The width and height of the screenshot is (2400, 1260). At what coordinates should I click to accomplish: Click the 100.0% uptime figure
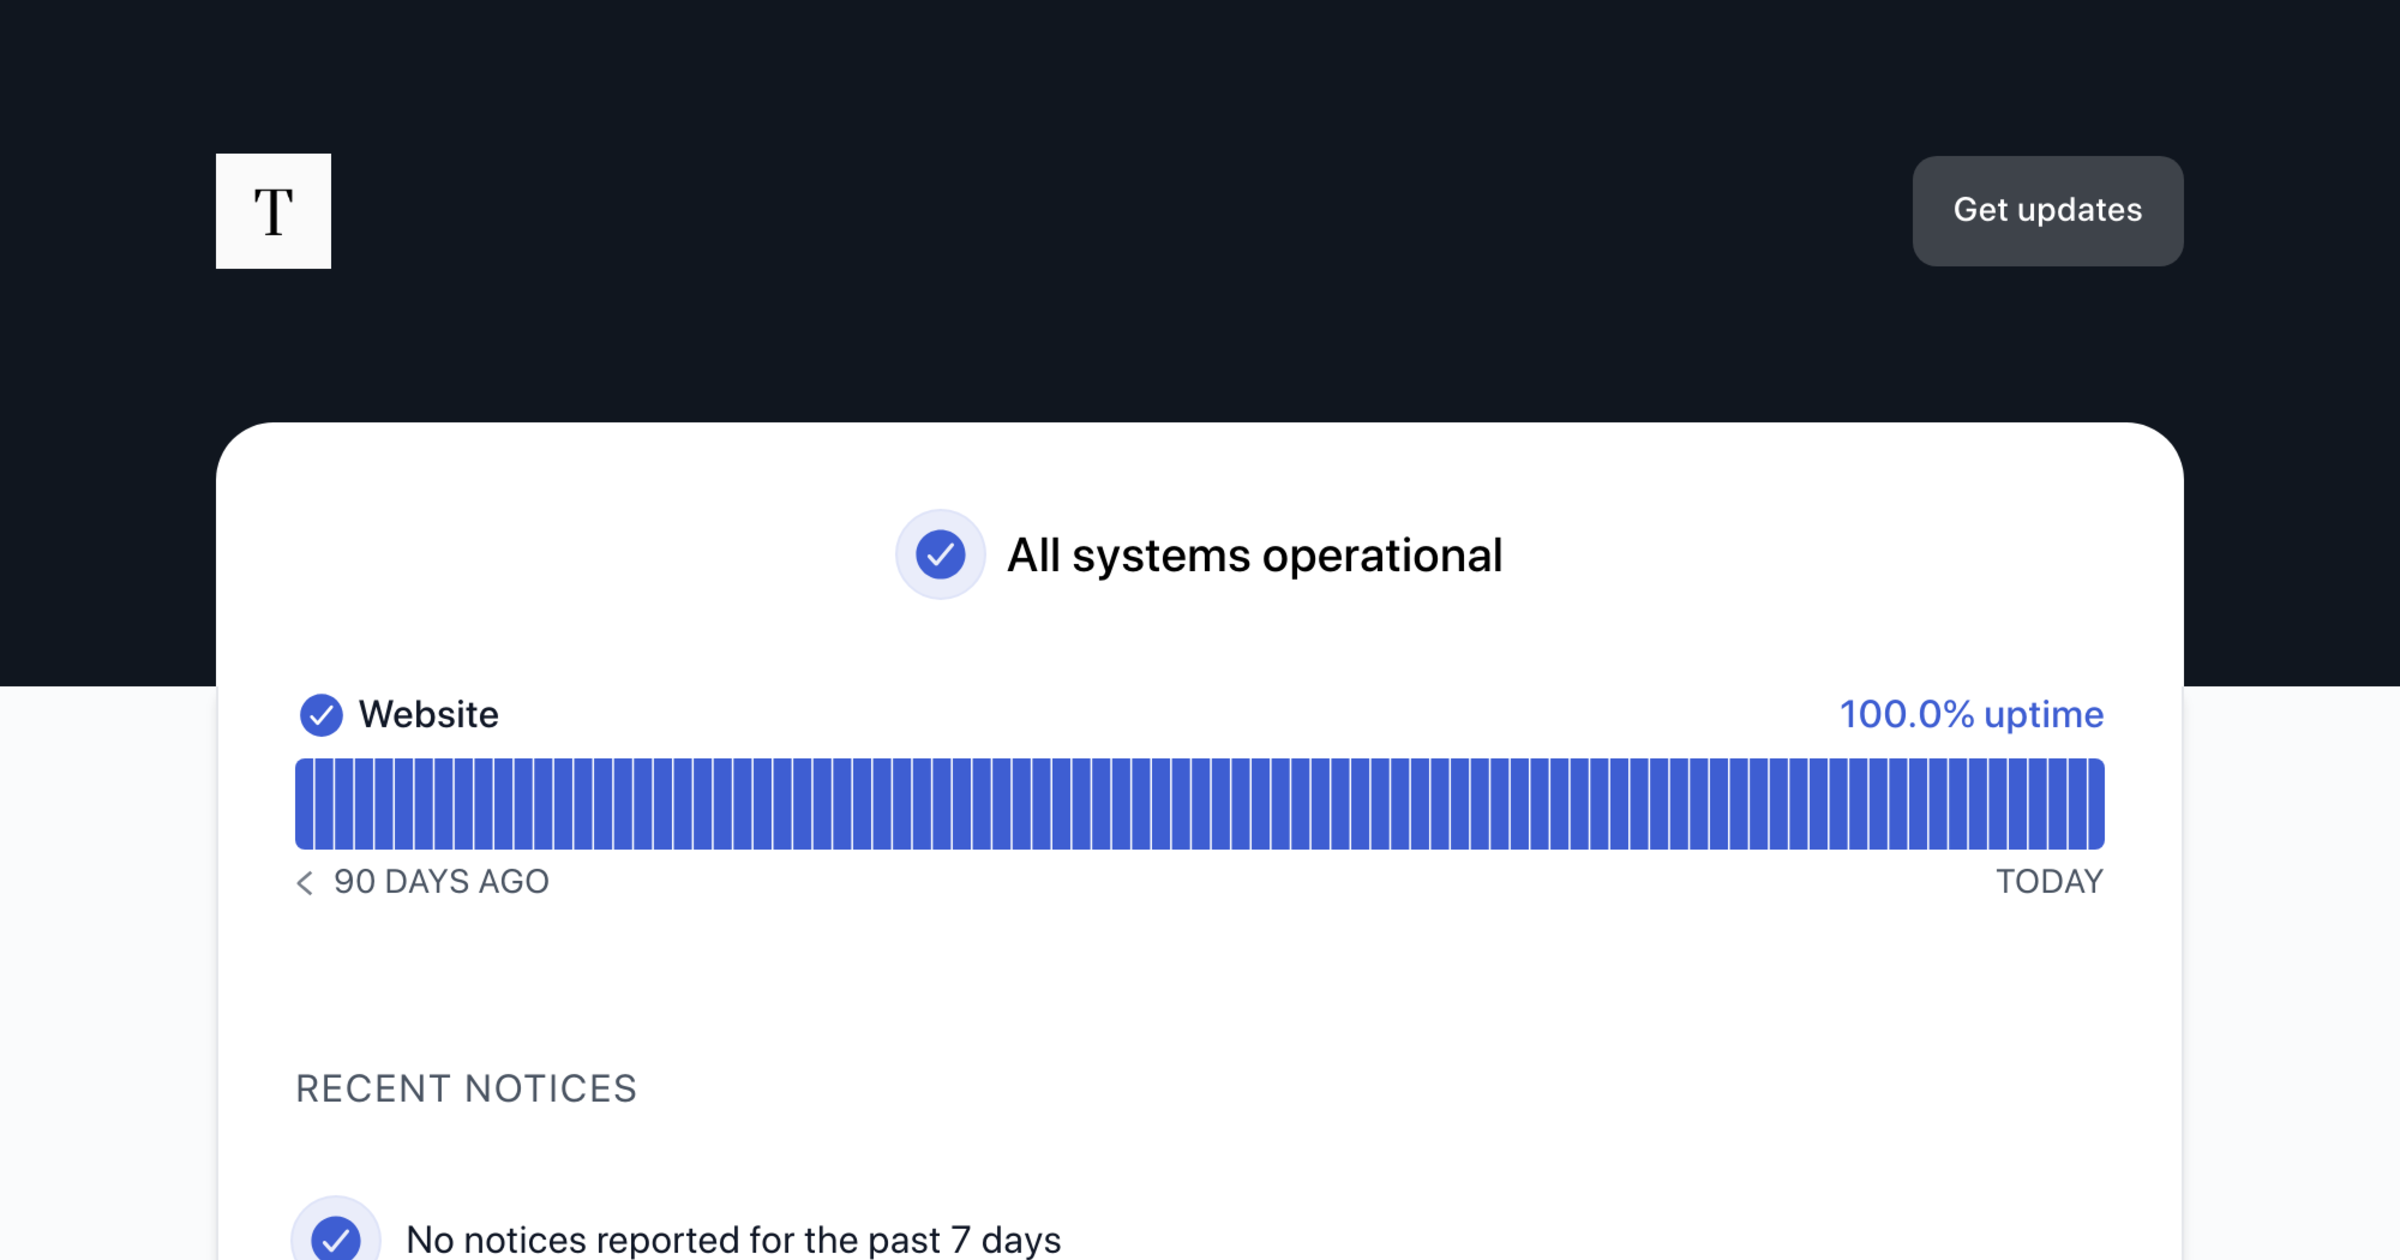point(1906,715)
